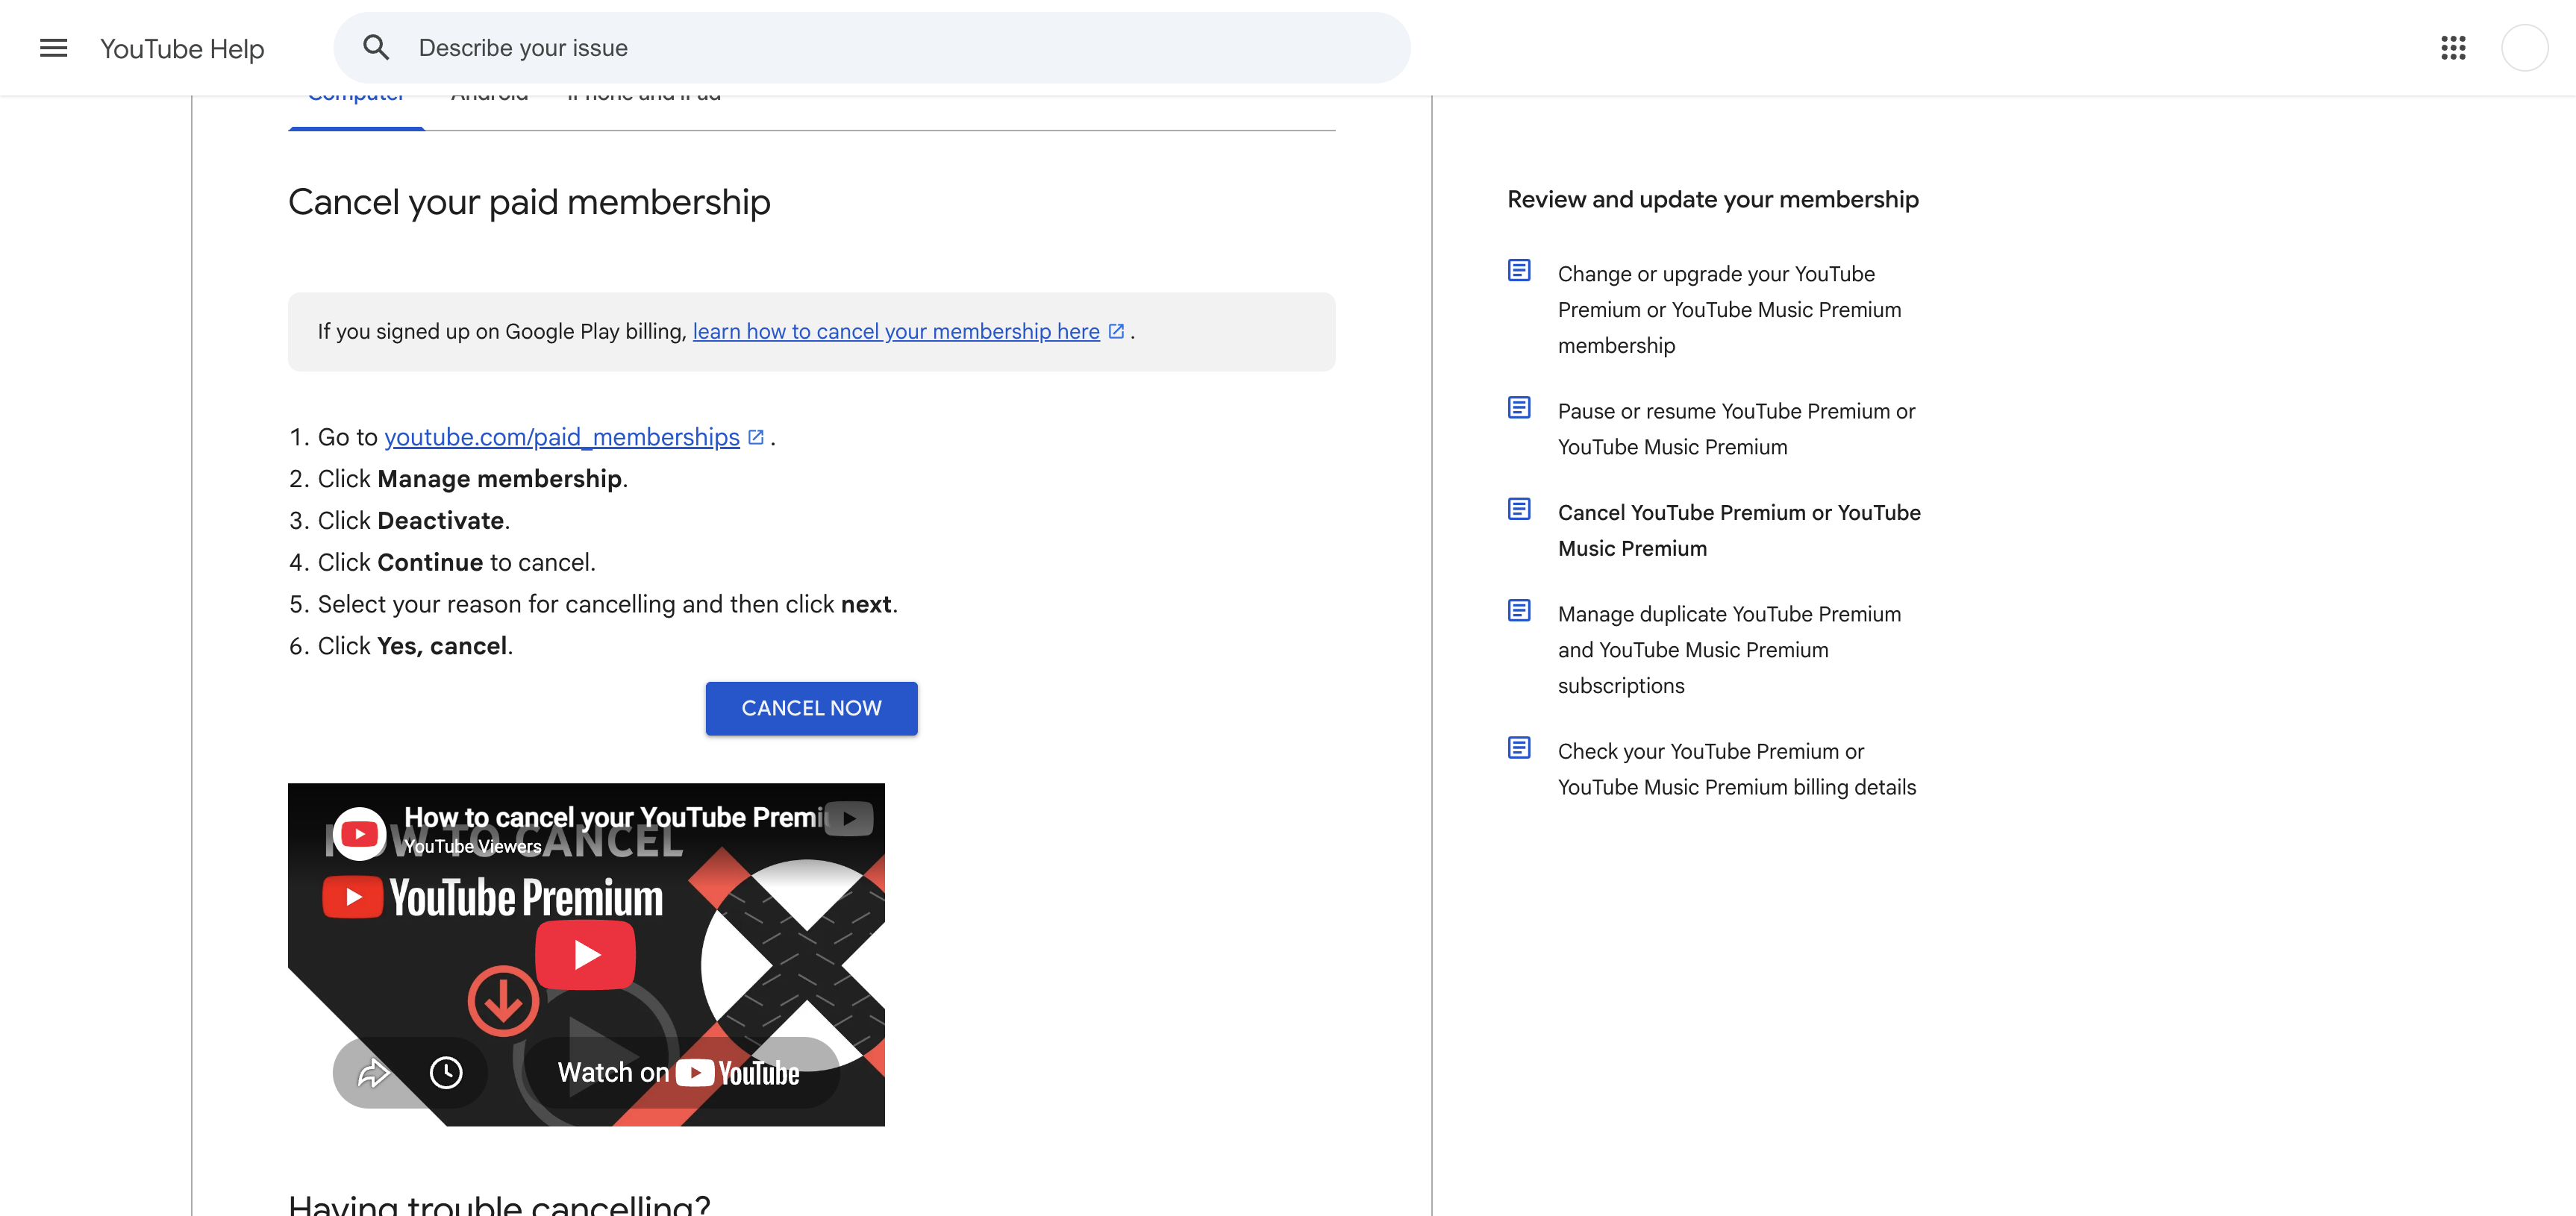Click article icon beside Check billing details
This screenshot has height=1216, width=2576.
1519,747
